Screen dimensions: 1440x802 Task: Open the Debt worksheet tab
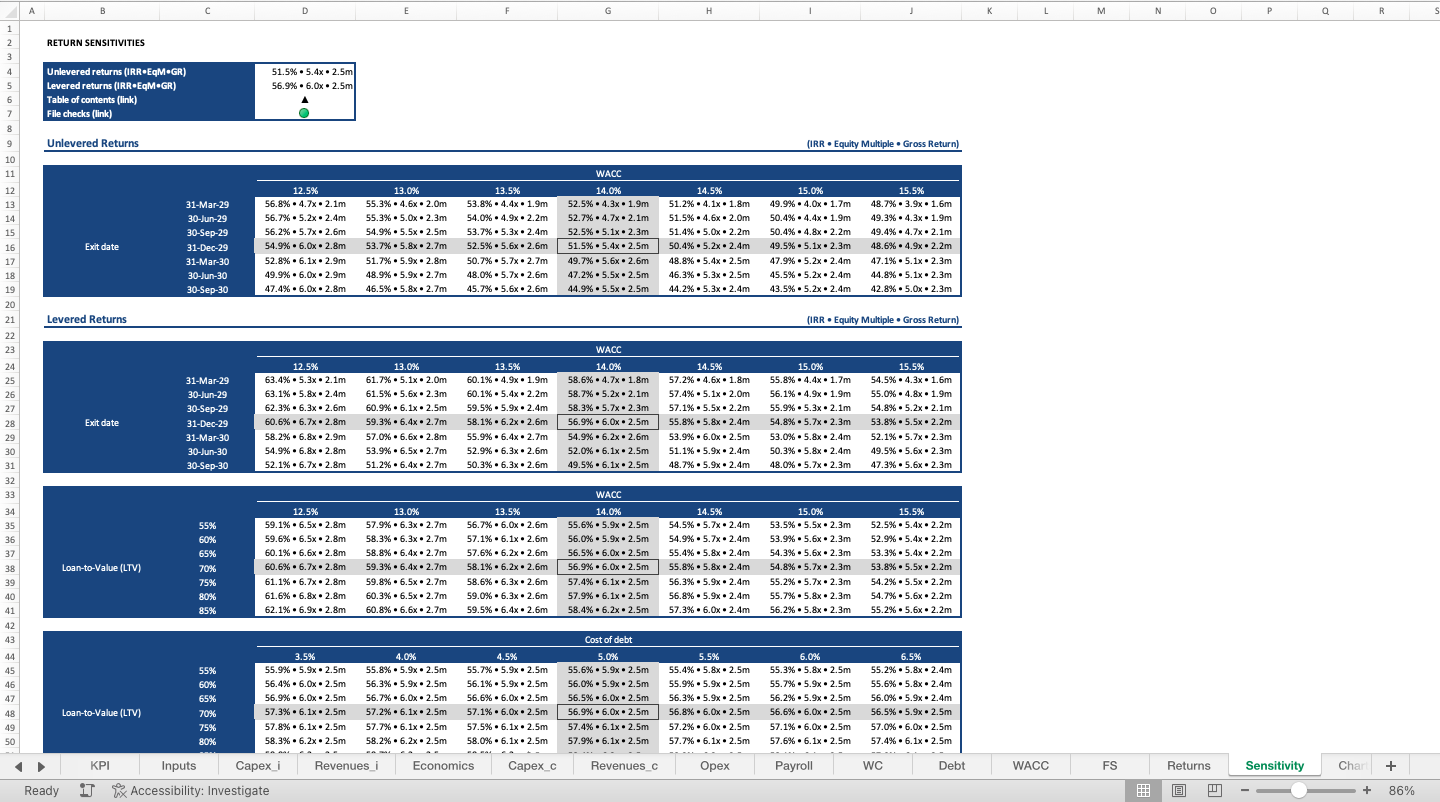pos(950,765)
